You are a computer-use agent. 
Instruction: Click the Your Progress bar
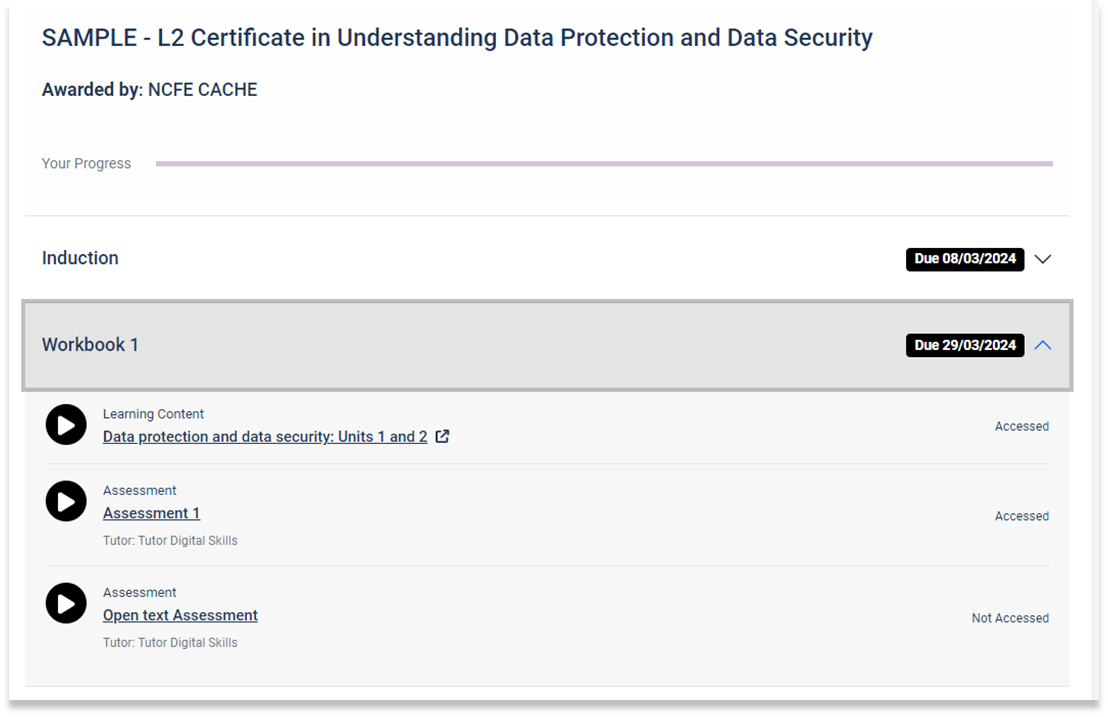pyautogui.click(x=604, y=163)
